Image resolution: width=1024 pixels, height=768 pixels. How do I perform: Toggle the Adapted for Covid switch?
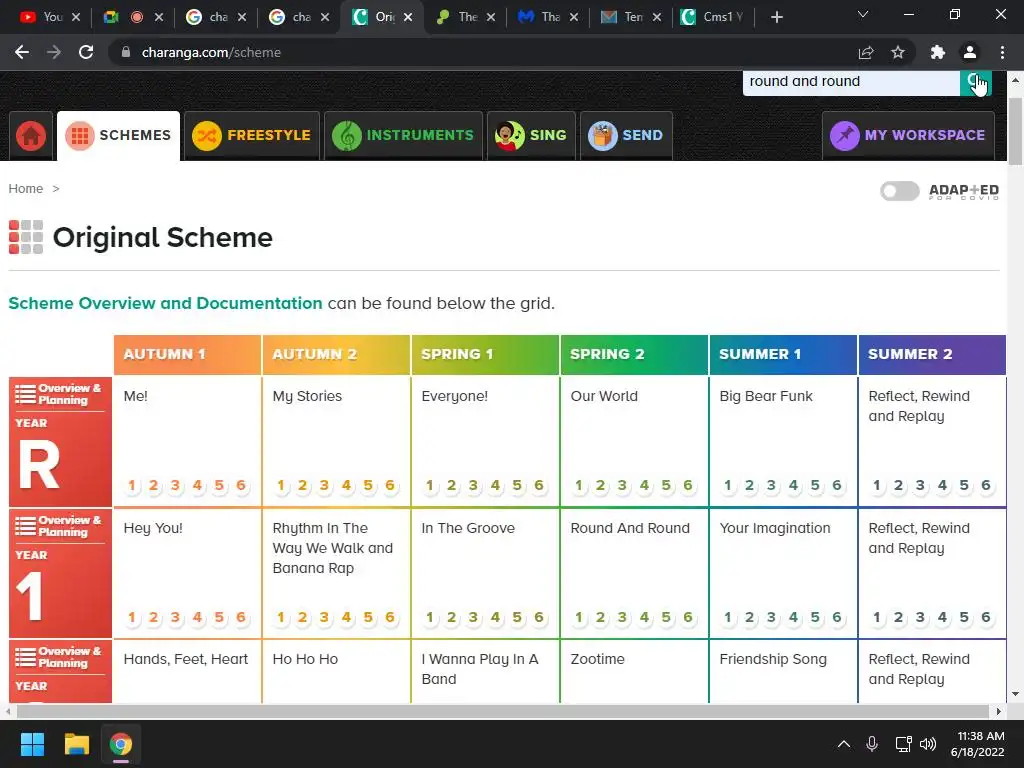pyautogui.click(x=899, y=191)
